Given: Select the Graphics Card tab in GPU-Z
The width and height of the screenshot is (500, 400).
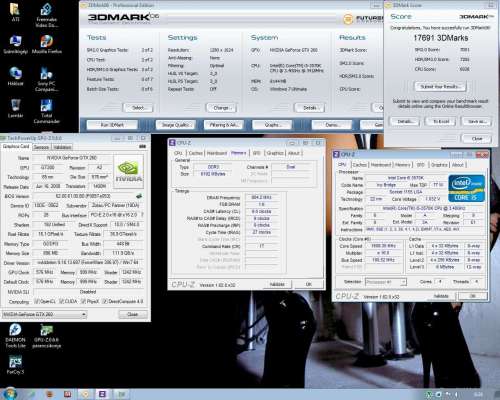Looking at the screenshot, I should coord(16,146).
